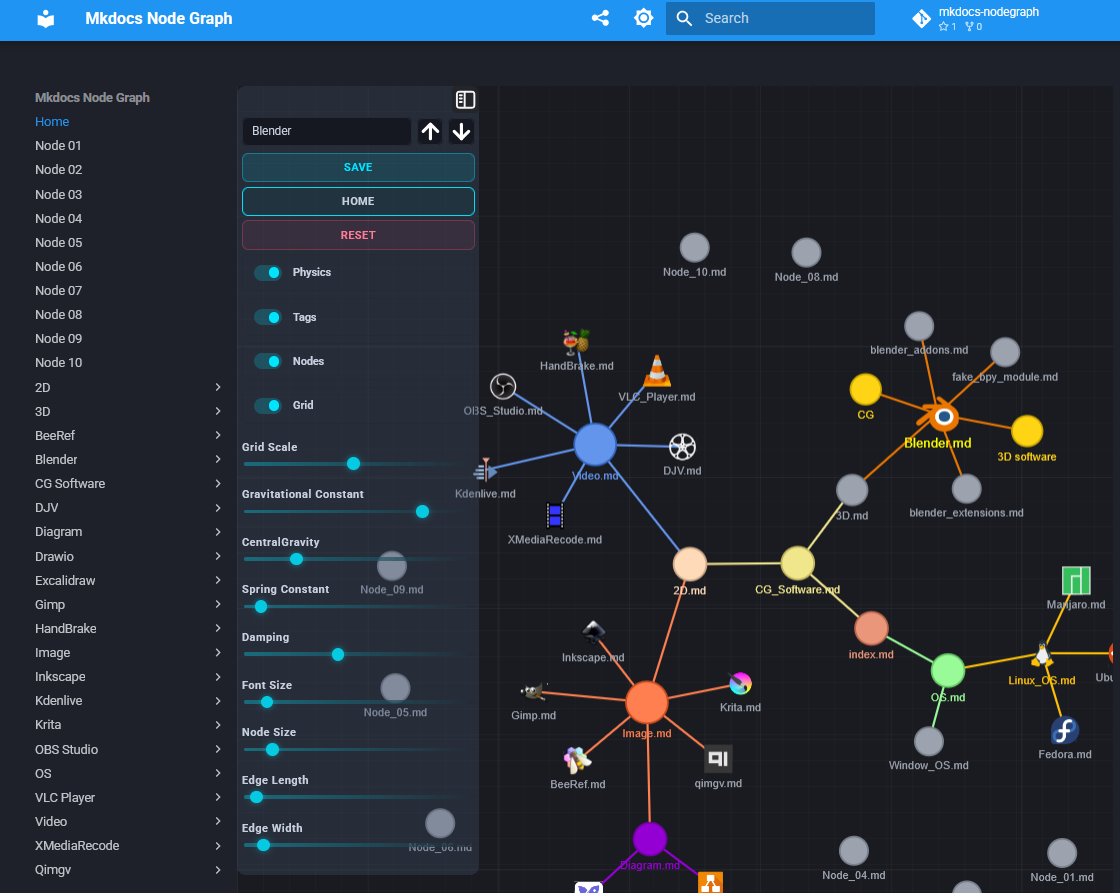Turn off the Tags toggle
The height and width of the screenshot is (893, 1120).
(x=269, y=317)
